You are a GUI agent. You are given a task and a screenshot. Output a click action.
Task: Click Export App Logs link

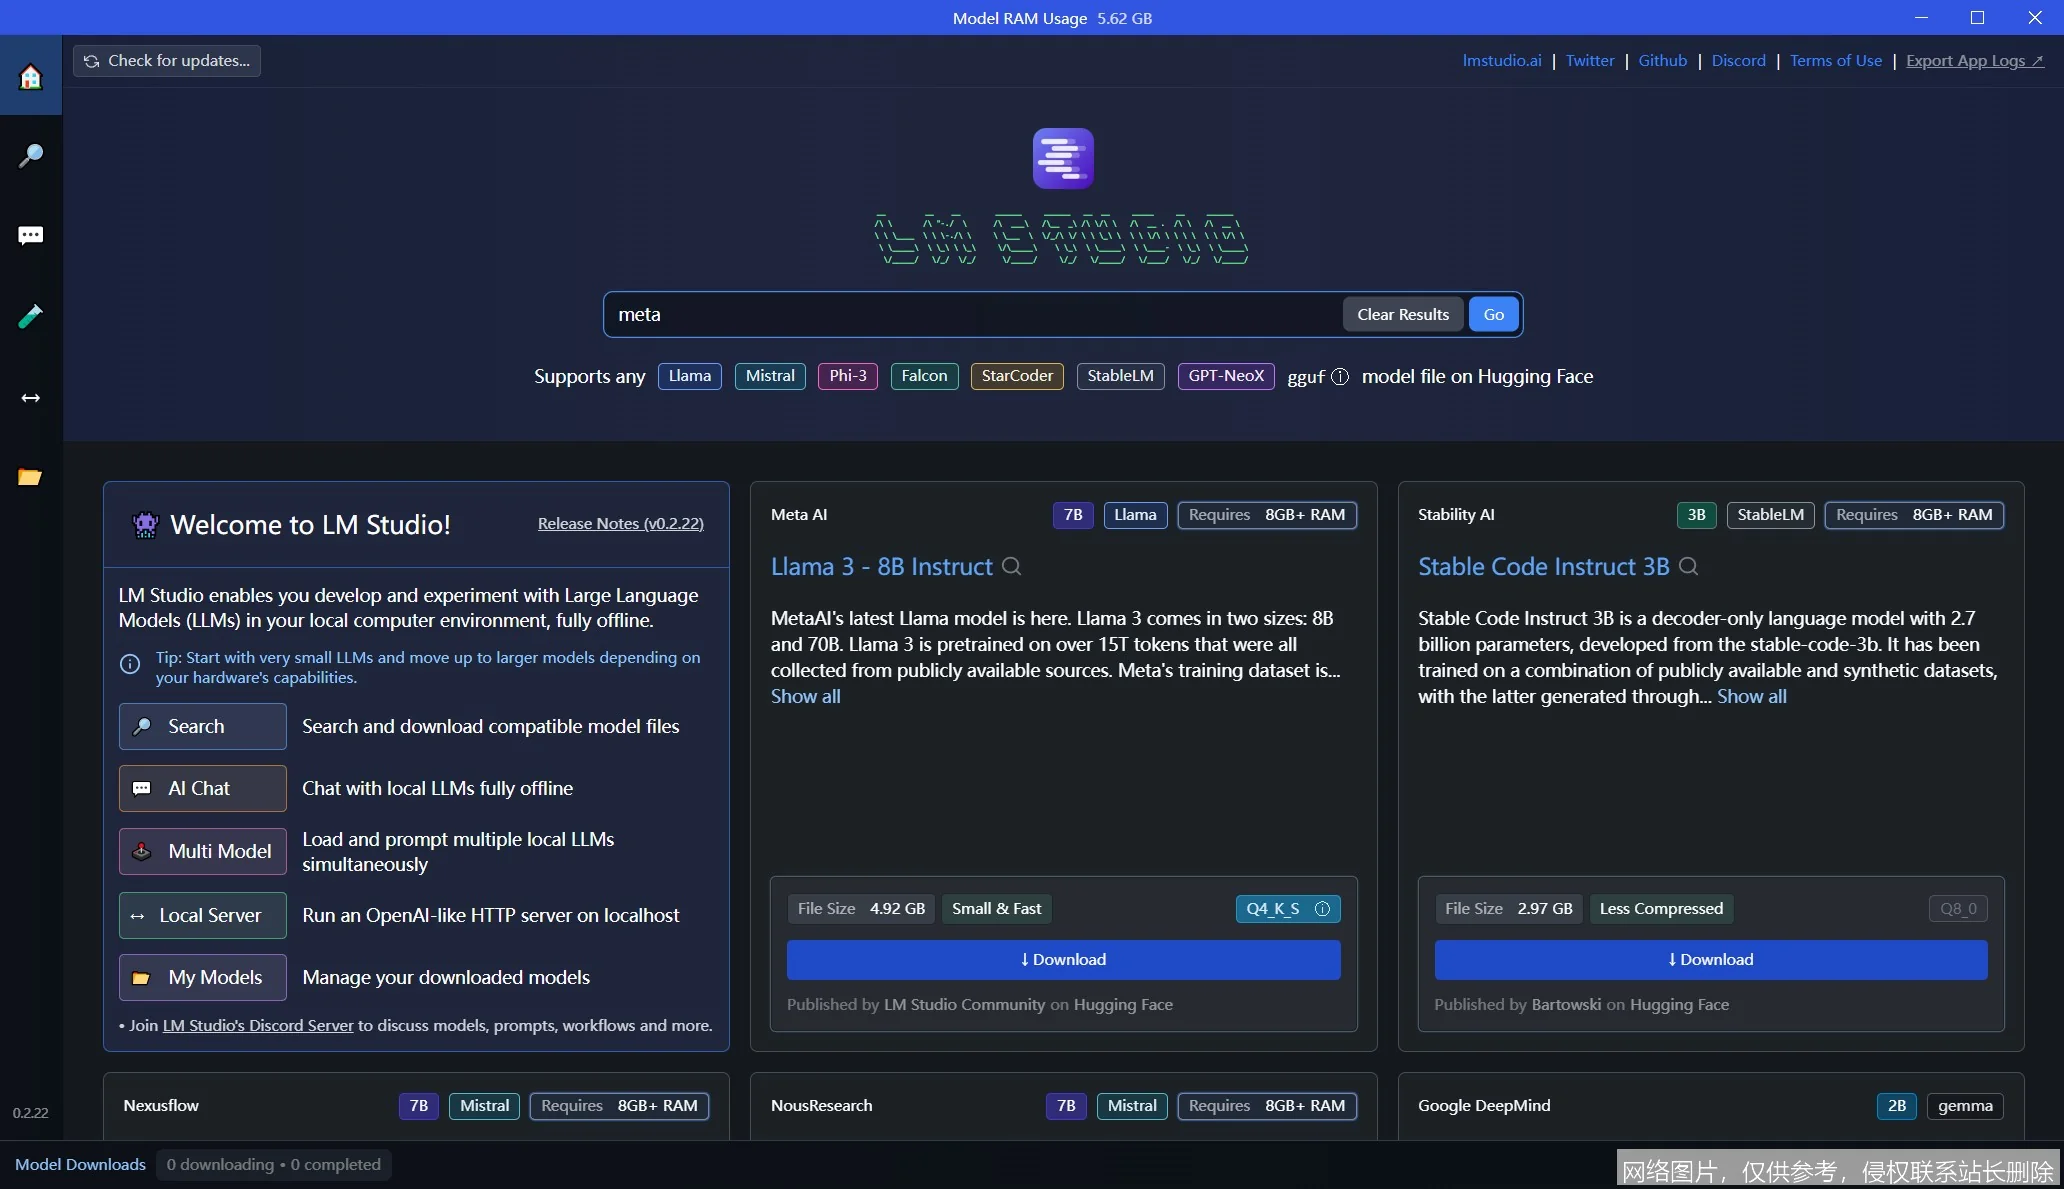[x=1975, y=61]
